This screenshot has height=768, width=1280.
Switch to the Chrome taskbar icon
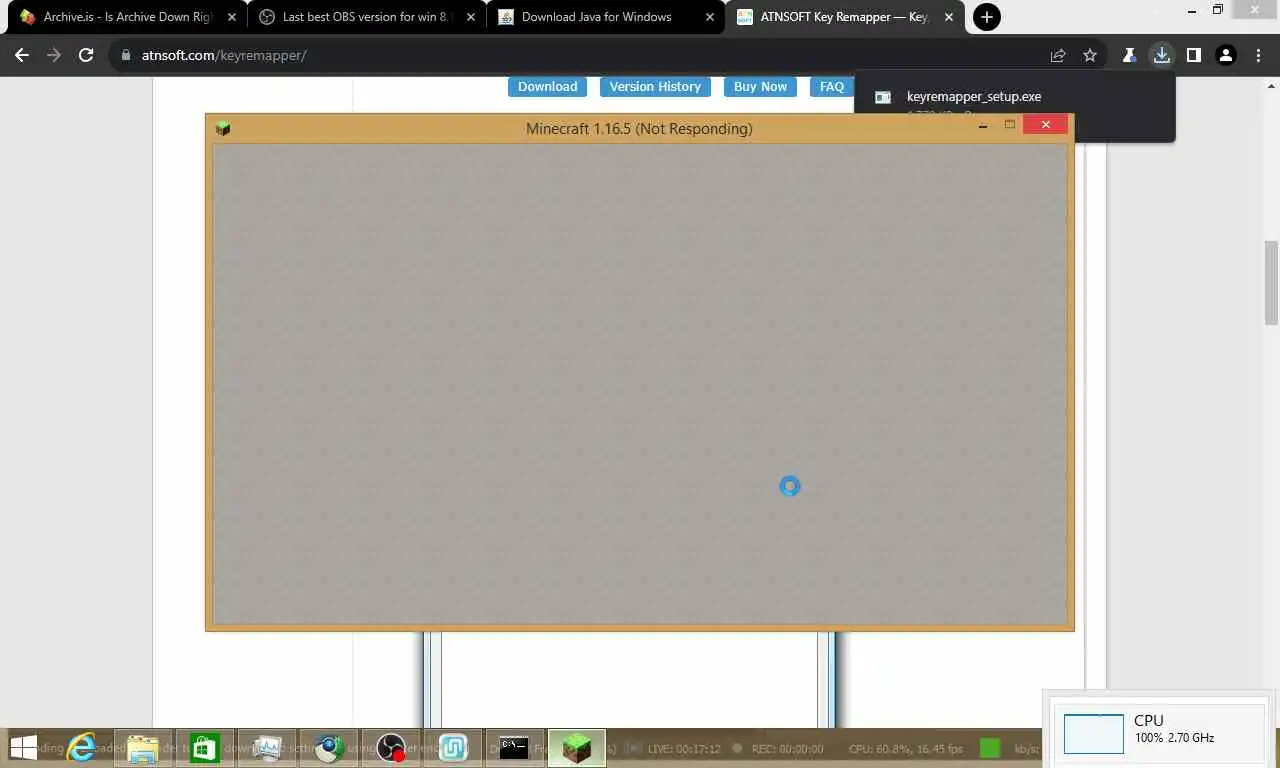(x=329, y=747)
